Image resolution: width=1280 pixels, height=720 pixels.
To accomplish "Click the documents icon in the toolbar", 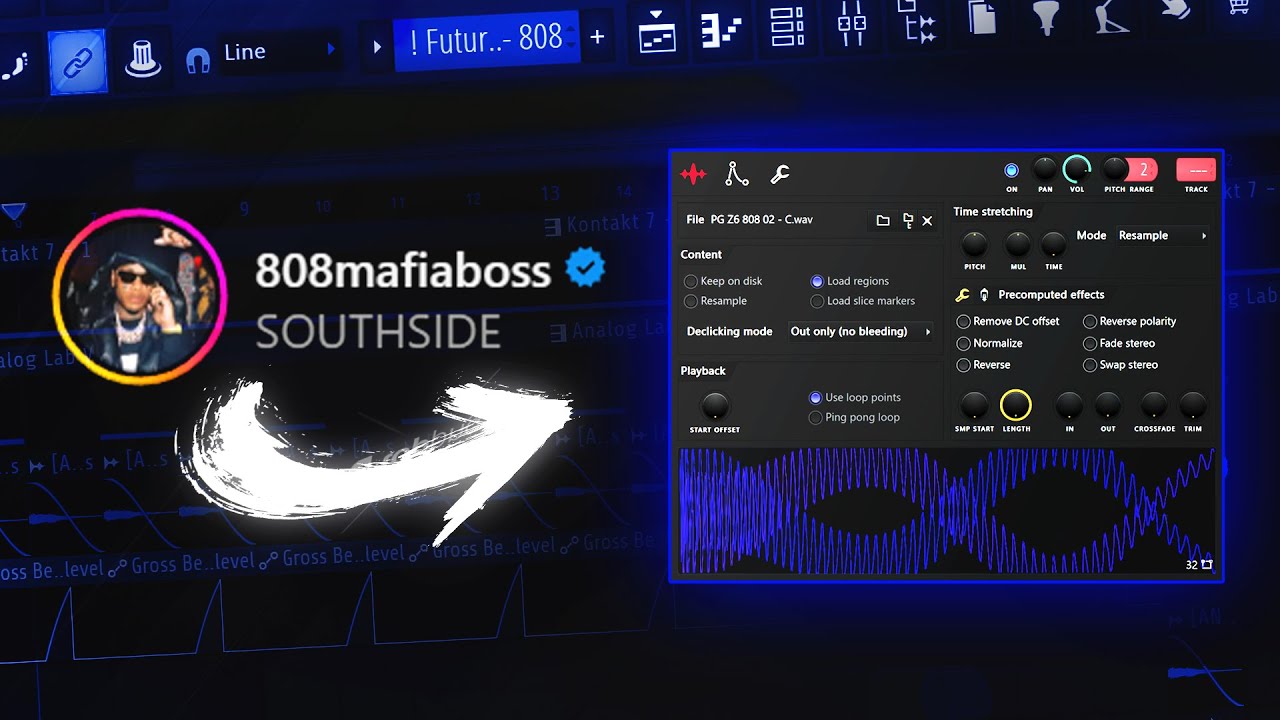I will 982,17.
